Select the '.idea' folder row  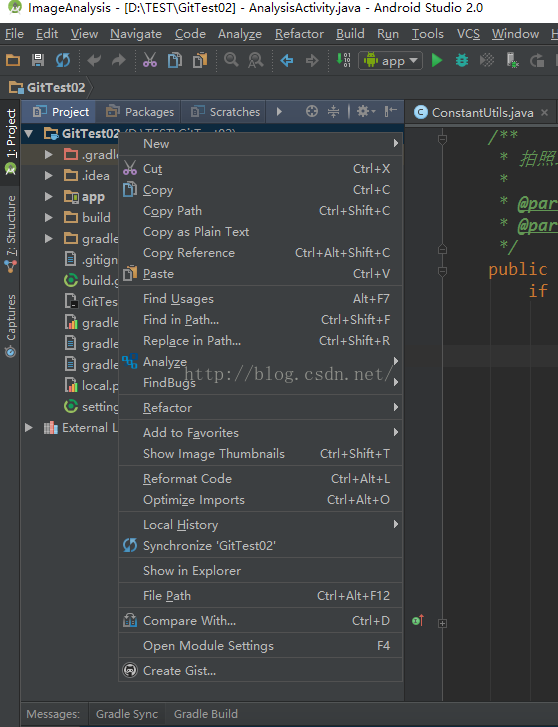[70, 176]
